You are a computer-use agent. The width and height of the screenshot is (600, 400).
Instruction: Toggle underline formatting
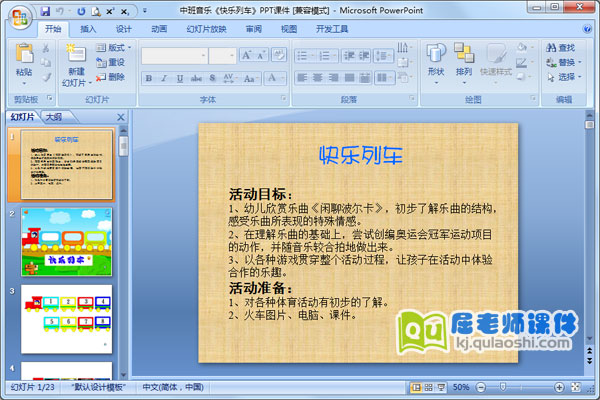pos(180,78)
